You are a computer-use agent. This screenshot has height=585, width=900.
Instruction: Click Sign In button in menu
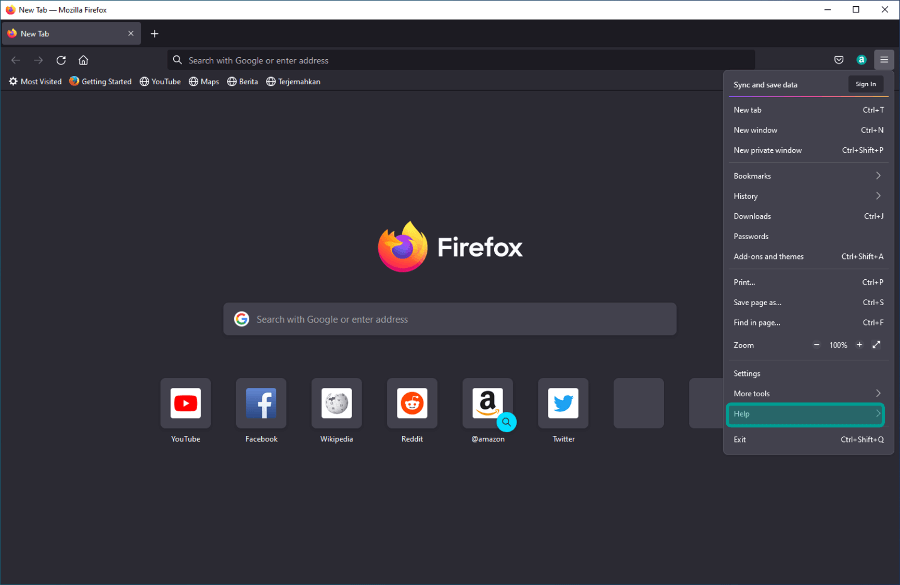[x=866, y=84]
